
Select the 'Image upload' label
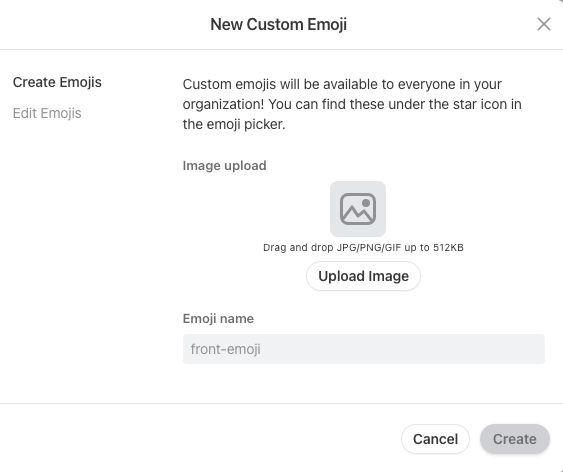pos(224,165)
